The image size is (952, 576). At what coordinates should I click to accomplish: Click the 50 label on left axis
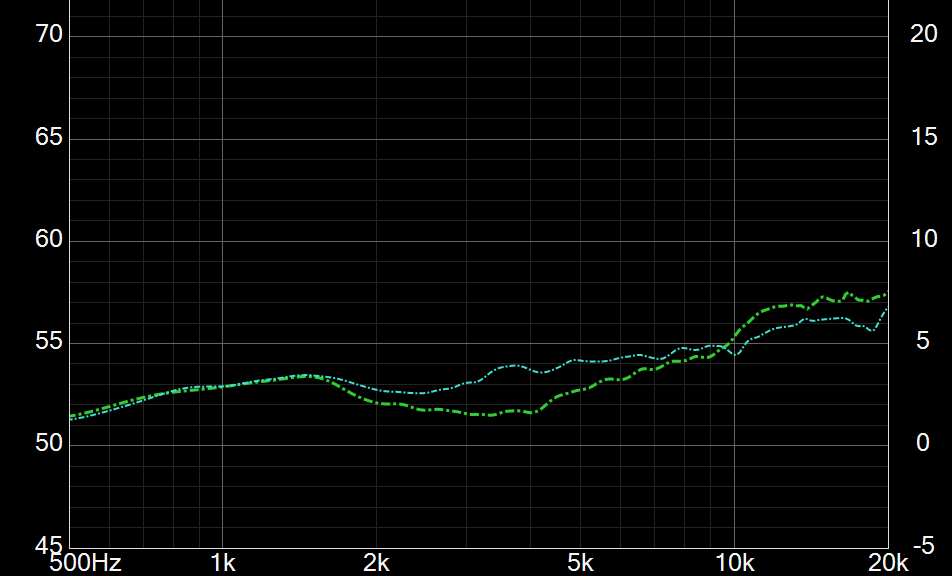(x=49, y=443)
